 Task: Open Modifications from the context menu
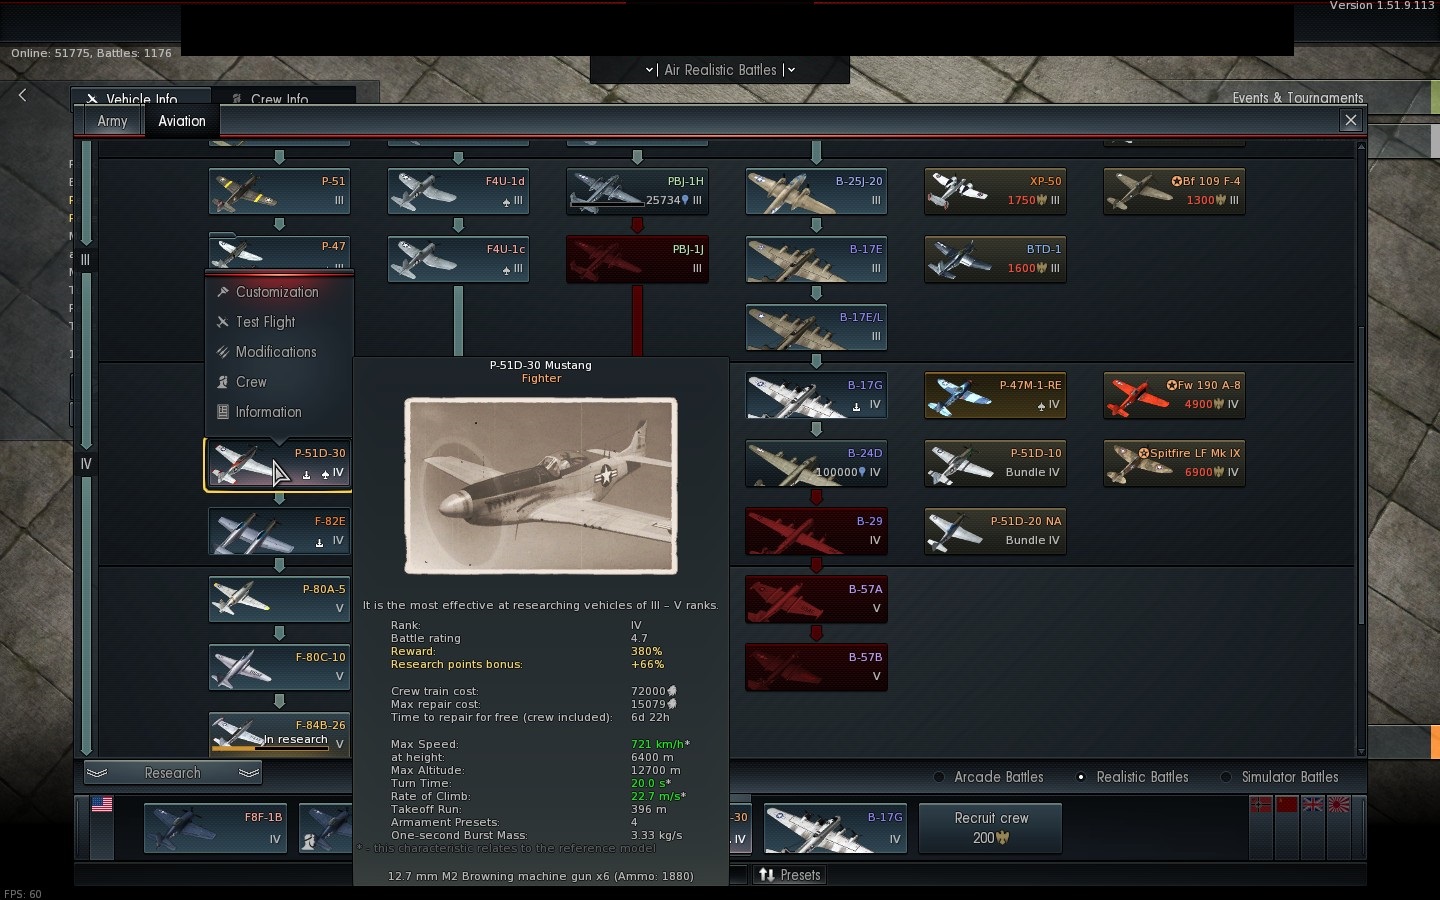[x=277, y=352]
